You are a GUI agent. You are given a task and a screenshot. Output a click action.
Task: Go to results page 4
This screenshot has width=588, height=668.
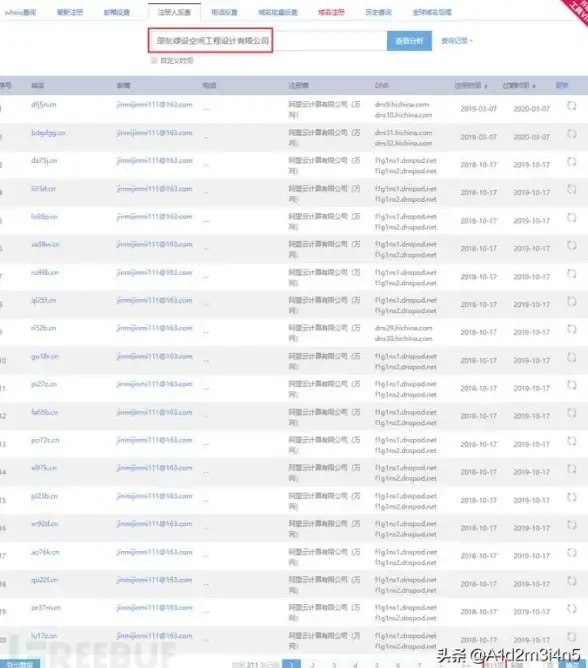(355, 665)
